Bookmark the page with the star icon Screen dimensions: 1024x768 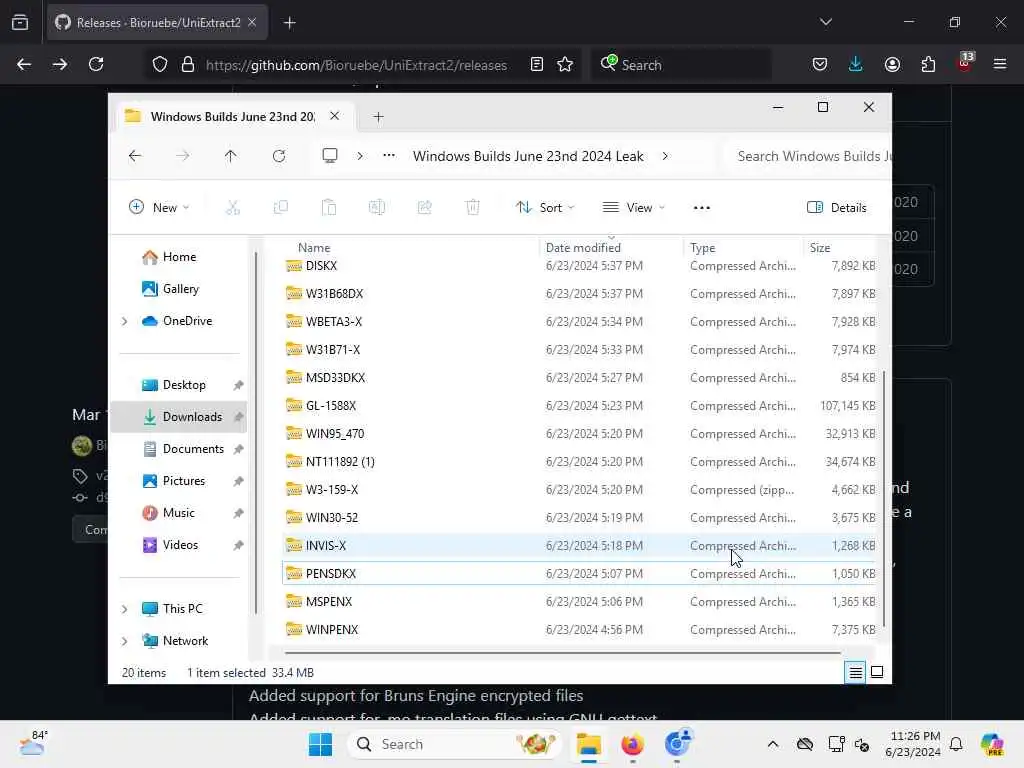click(566, 65)
